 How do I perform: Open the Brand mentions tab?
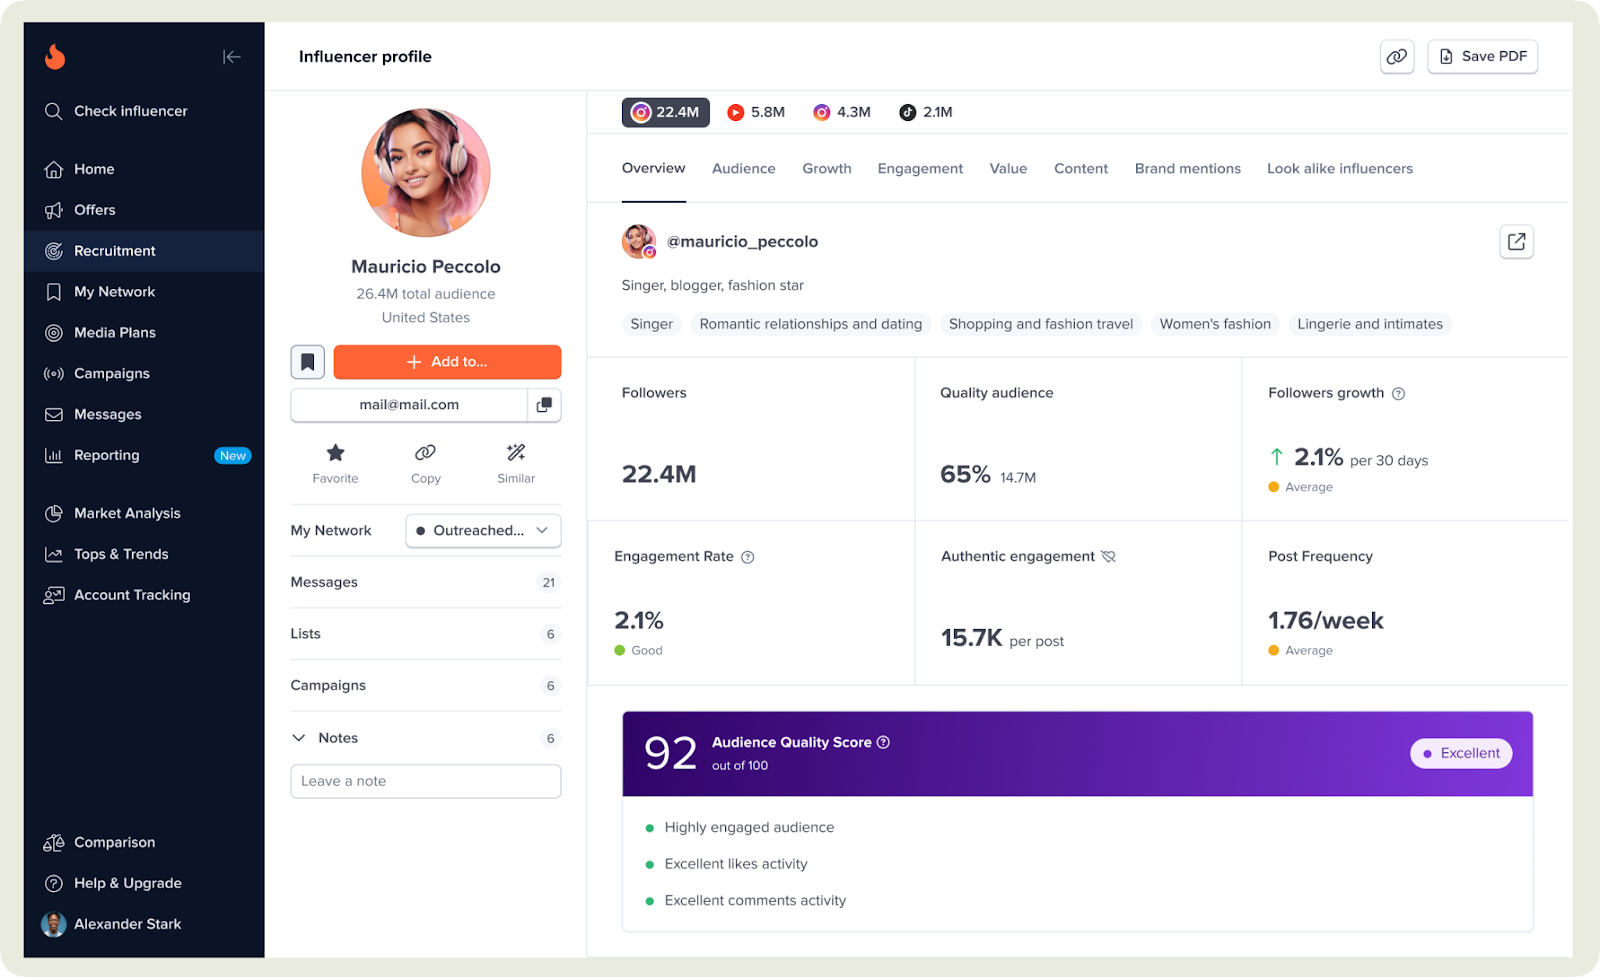coord(1187,168)
